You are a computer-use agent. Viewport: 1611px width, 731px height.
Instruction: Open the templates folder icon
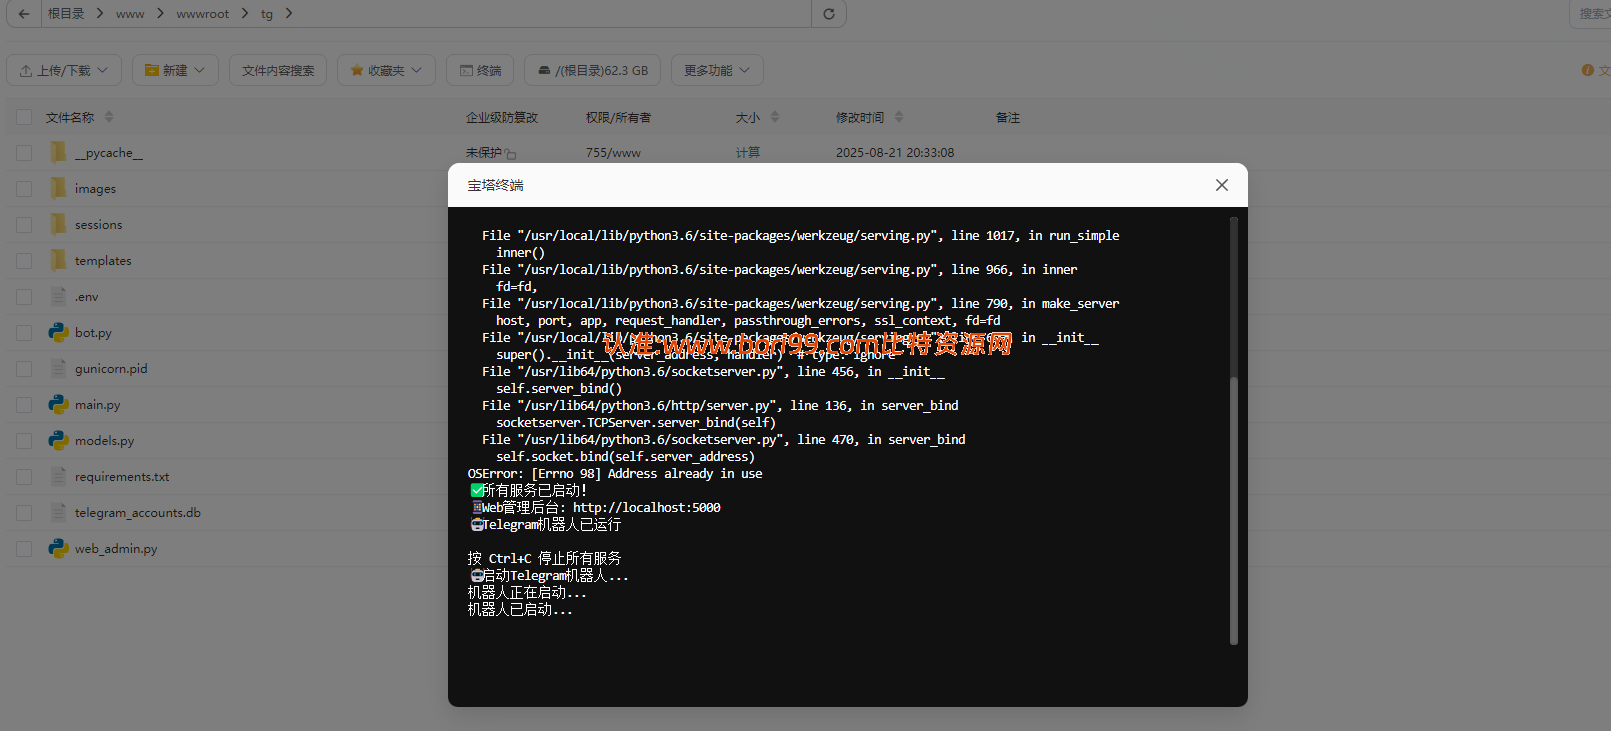pos(58,261)
